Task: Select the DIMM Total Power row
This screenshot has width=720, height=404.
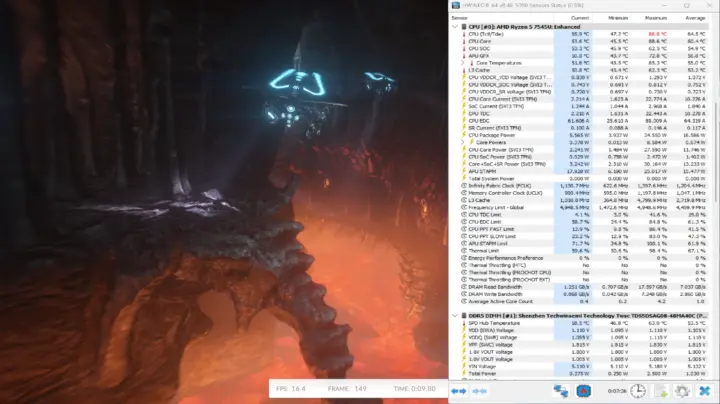Action: pyautogui.click(x=579, y=374)
